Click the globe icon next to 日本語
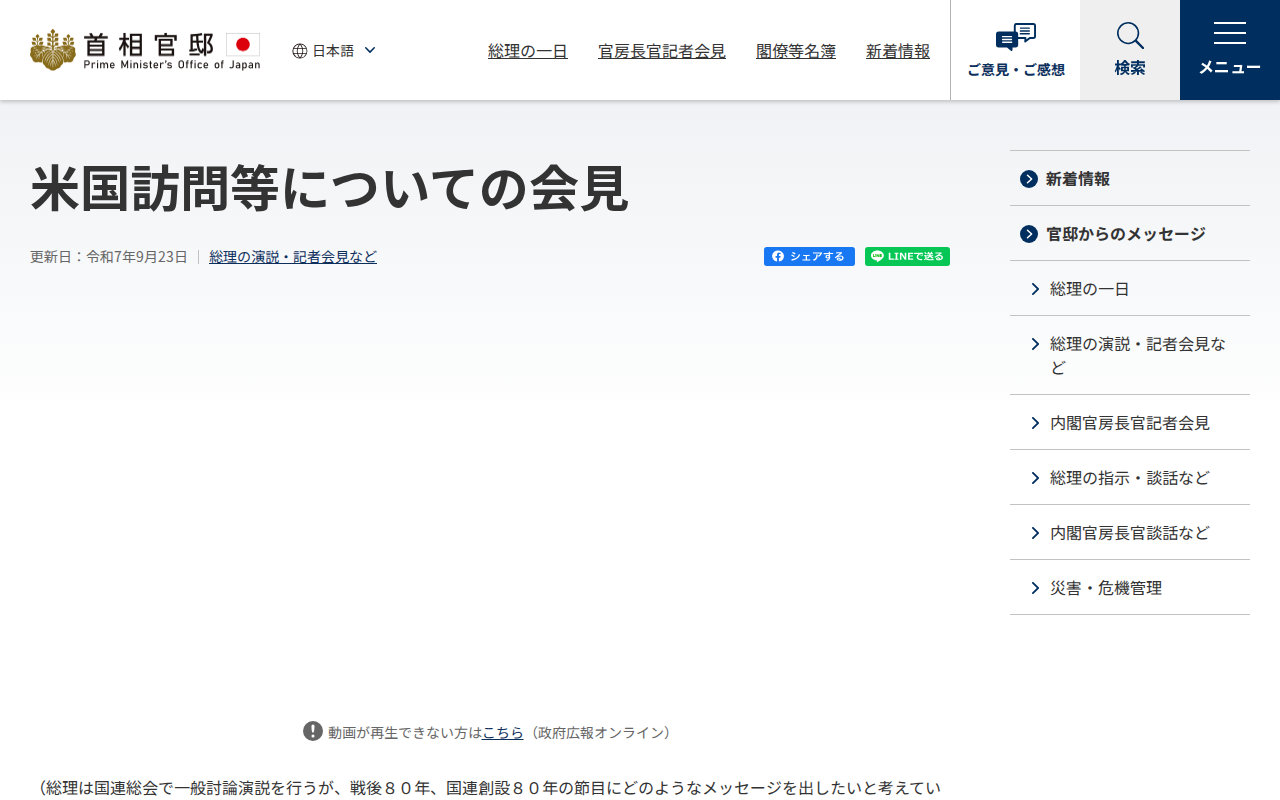Screen dimensions: 1280x800 (300, 51)
